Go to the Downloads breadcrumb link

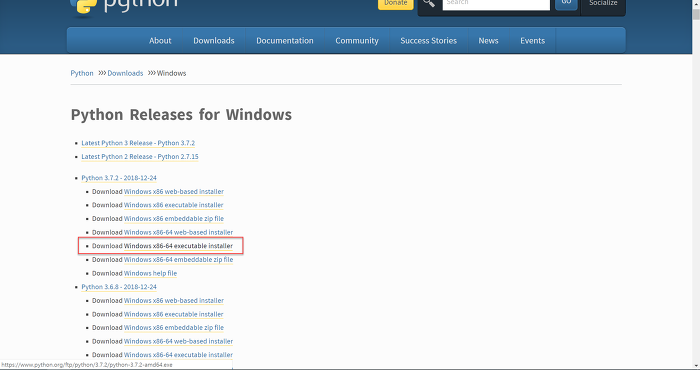125,73
